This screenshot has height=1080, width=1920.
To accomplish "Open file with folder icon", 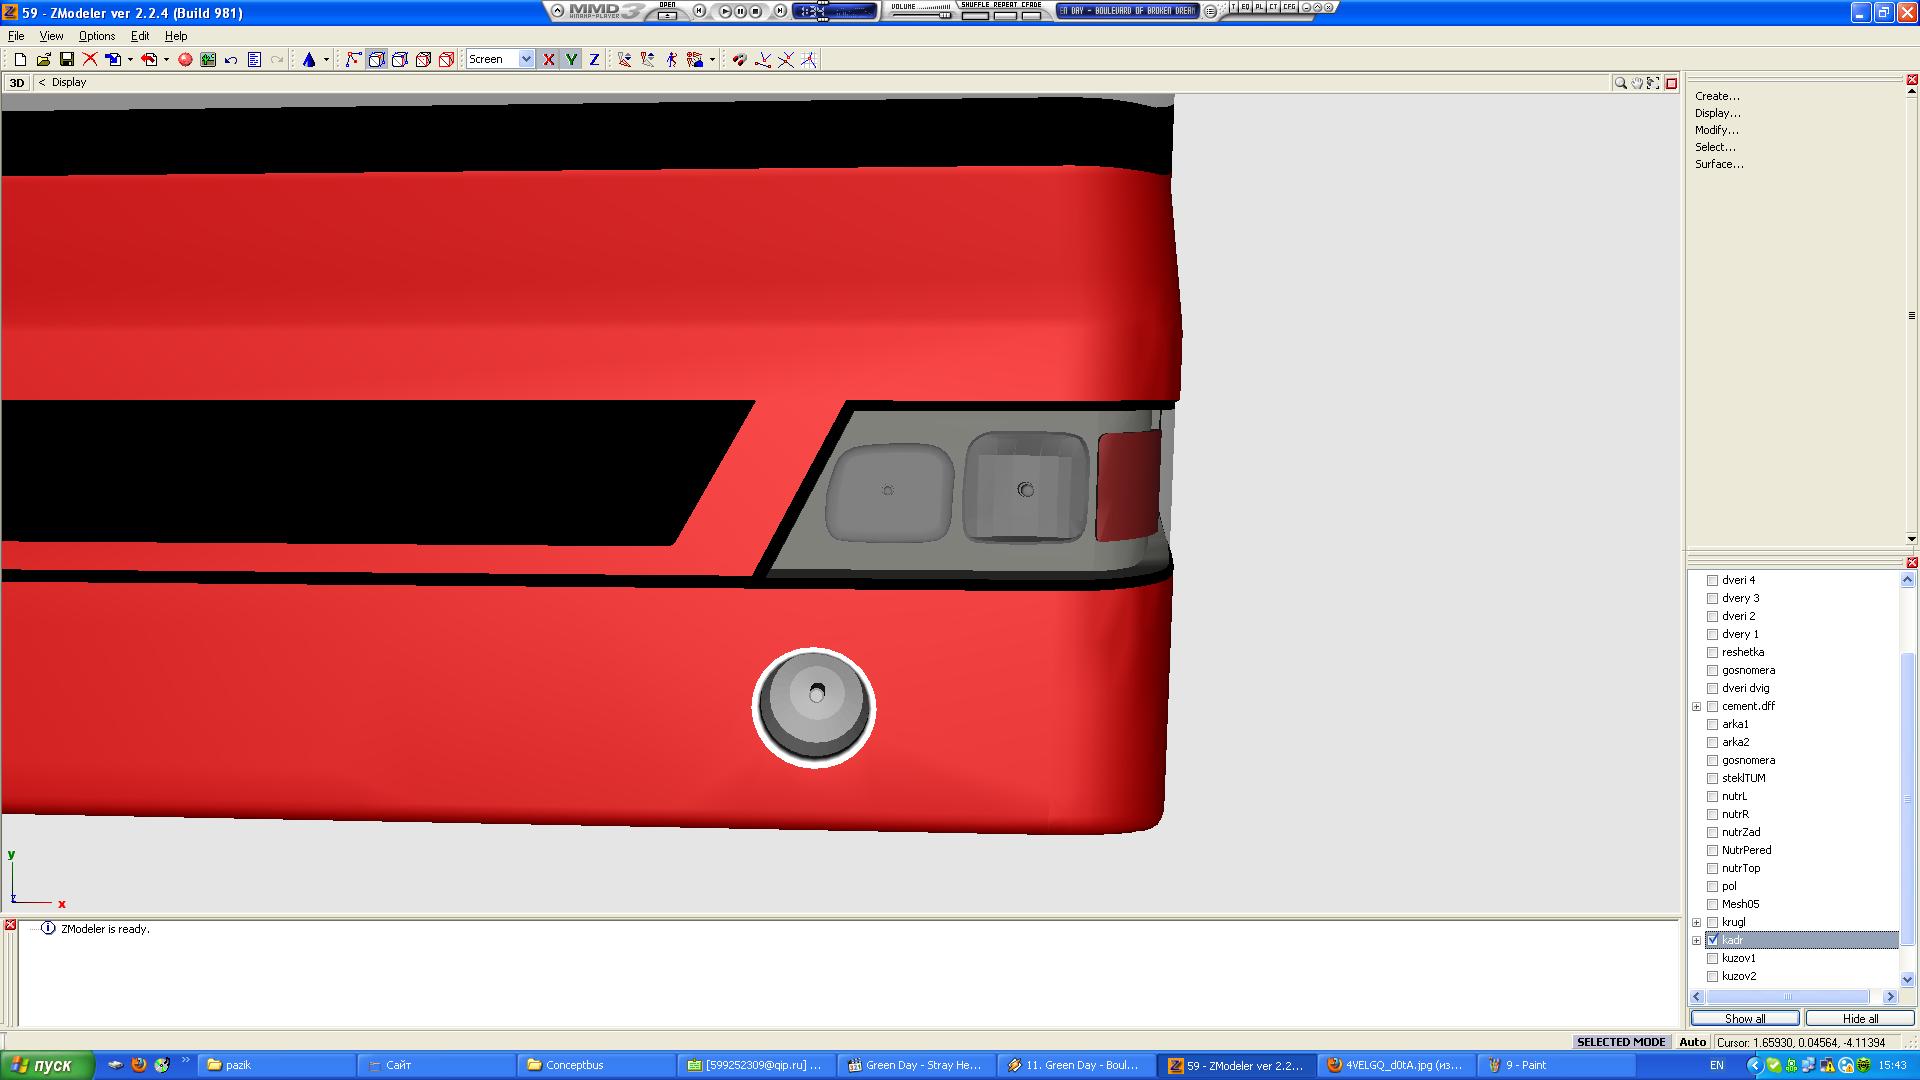I will coord(43,60).
